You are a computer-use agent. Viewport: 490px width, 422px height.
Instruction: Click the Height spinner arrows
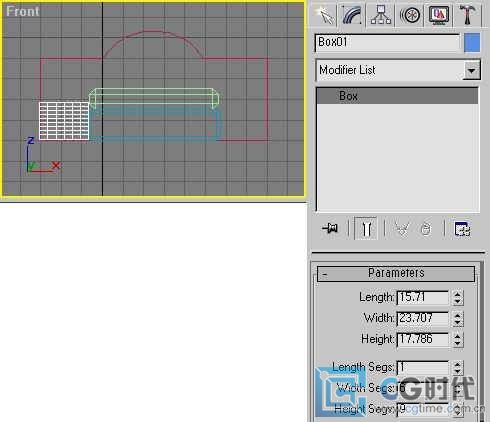pos(458,340)
